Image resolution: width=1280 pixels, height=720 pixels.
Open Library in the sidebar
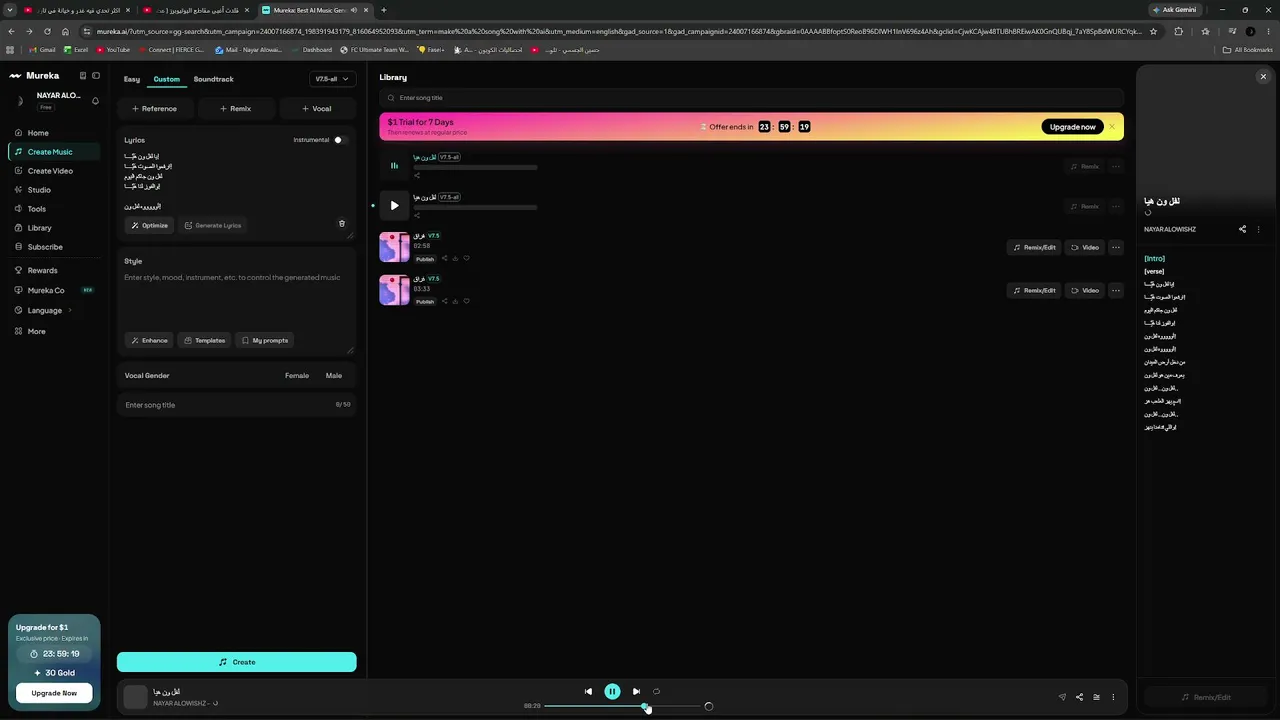coord(39,228)
